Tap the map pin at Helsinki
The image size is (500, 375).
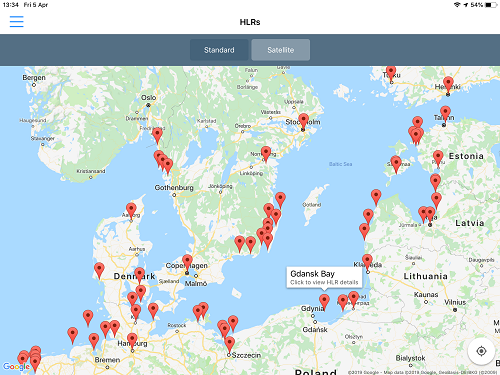(x=448, y=85)
